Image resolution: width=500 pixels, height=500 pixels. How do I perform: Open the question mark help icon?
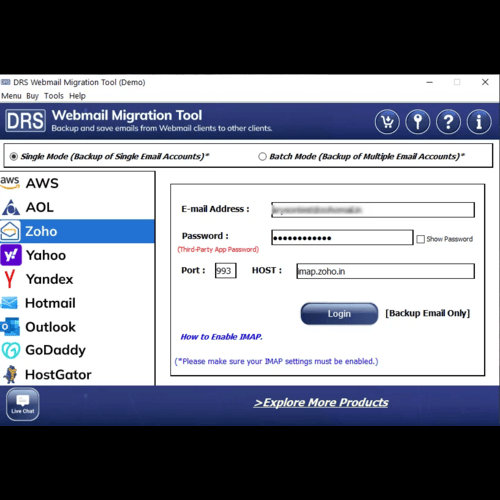[448, 122]
